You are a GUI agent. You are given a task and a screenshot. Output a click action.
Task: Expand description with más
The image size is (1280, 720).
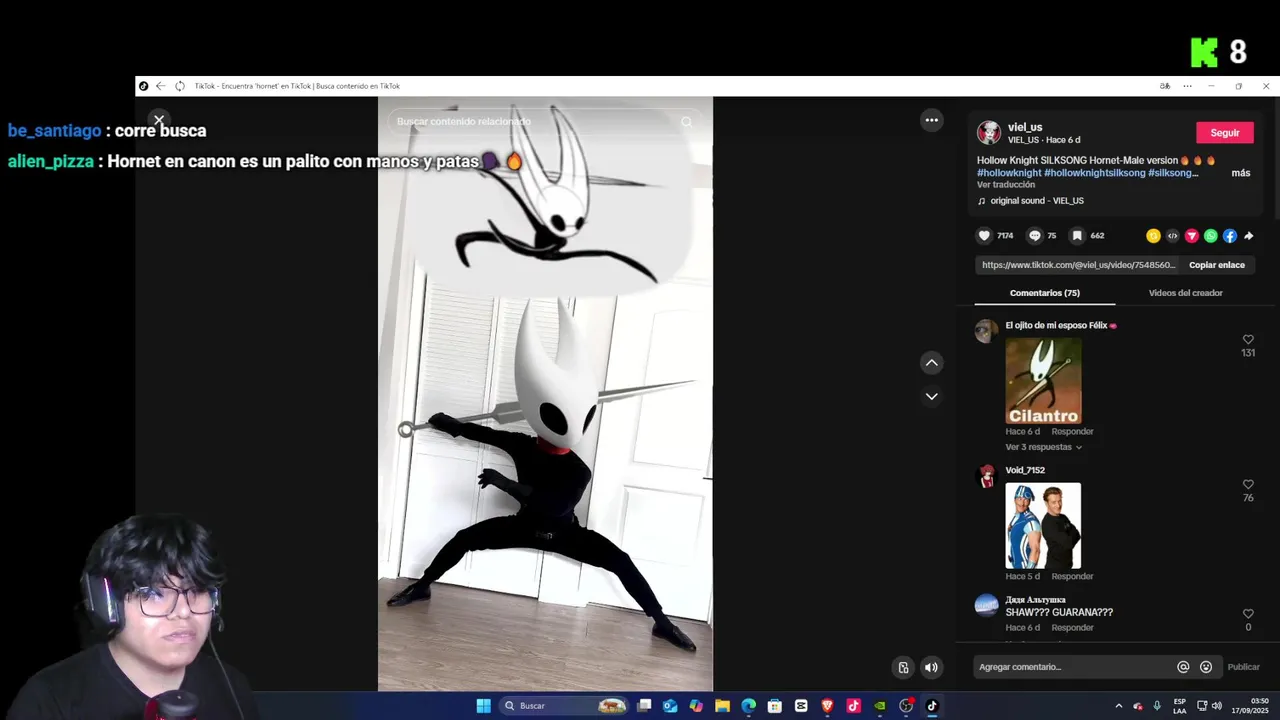point(1240,173)
